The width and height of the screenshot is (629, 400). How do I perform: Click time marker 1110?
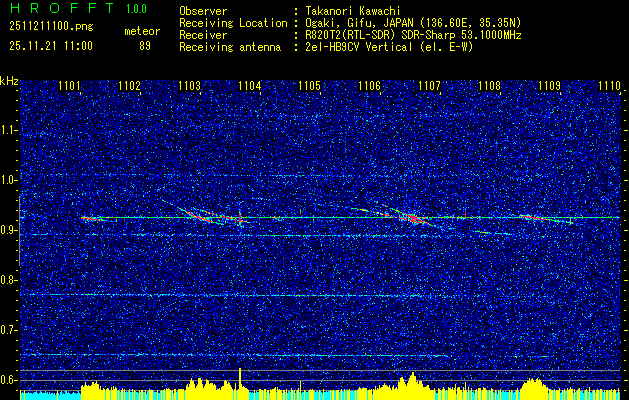pyautogui.click(x=609, y=86)
